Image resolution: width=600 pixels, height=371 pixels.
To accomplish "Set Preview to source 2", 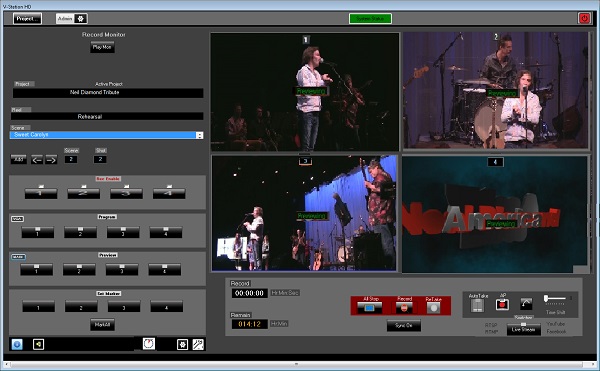I will pyautogui.click(x=79, y=270).
